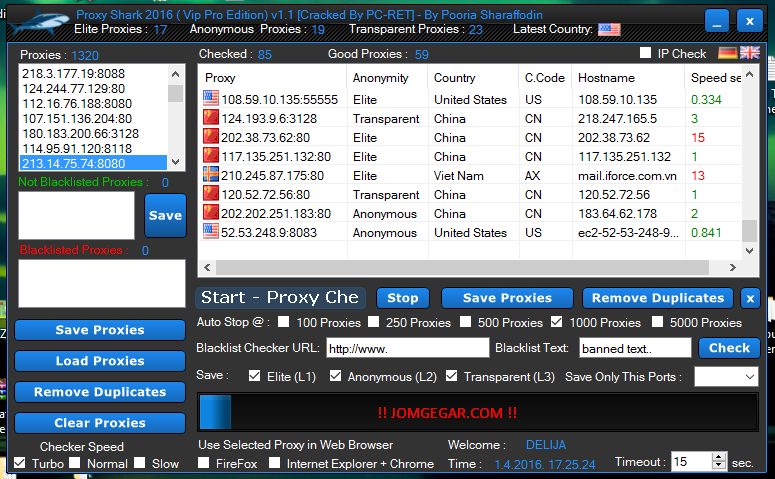Click the German flag language icon

pos(728,53)
